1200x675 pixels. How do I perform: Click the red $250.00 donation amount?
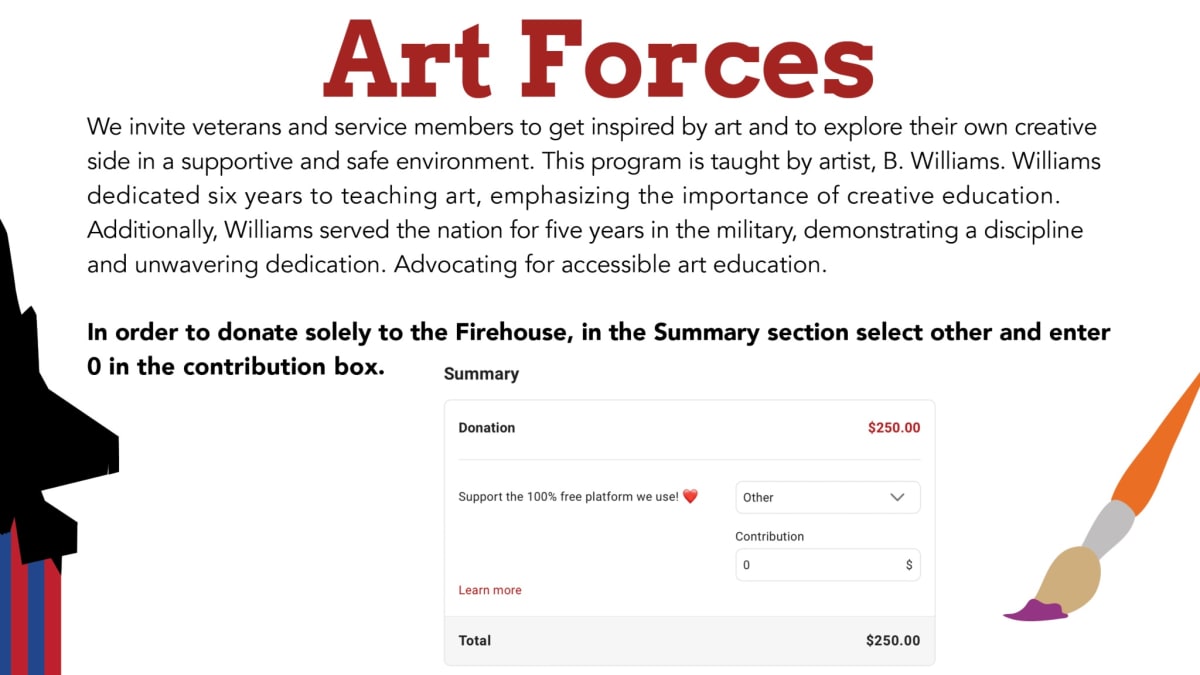894,428
